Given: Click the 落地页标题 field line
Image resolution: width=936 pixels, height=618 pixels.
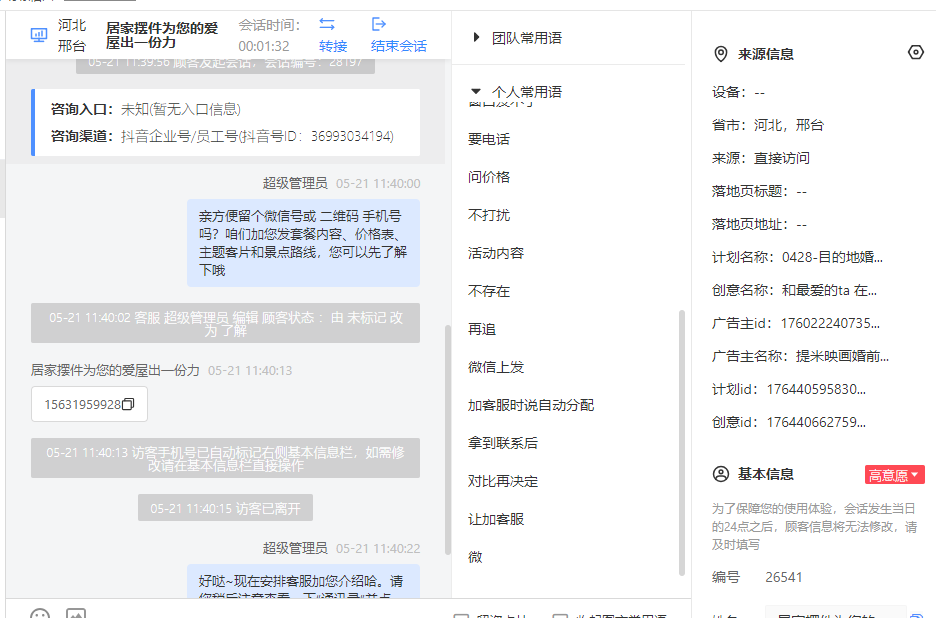Looking at the screenshot, I should [x=759, y=191].
